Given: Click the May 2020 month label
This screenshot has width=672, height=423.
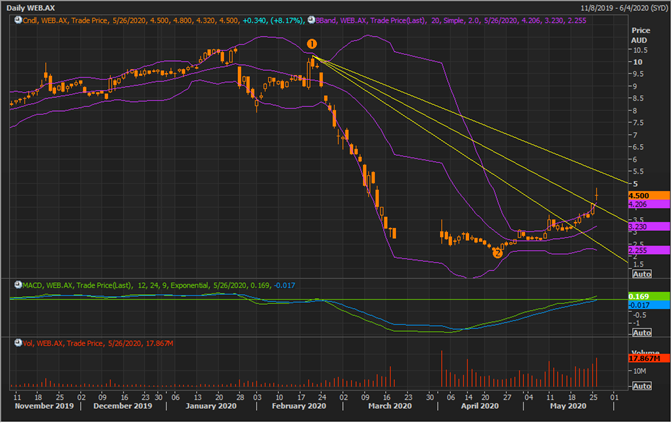Looking at the screenshot, I should tap(568, 405).
